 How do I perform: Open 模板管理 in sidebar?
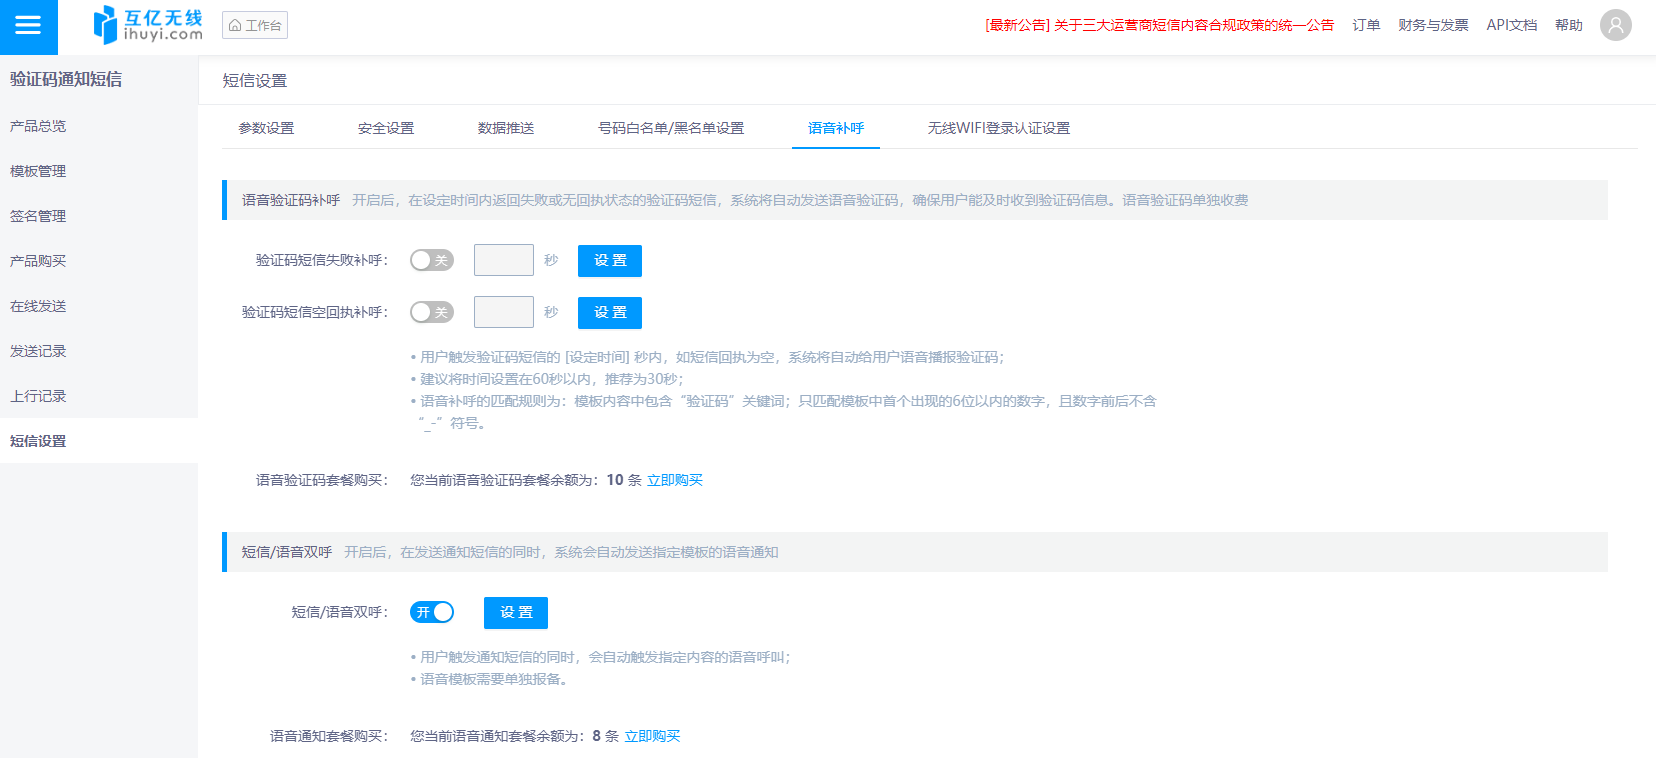38,171
